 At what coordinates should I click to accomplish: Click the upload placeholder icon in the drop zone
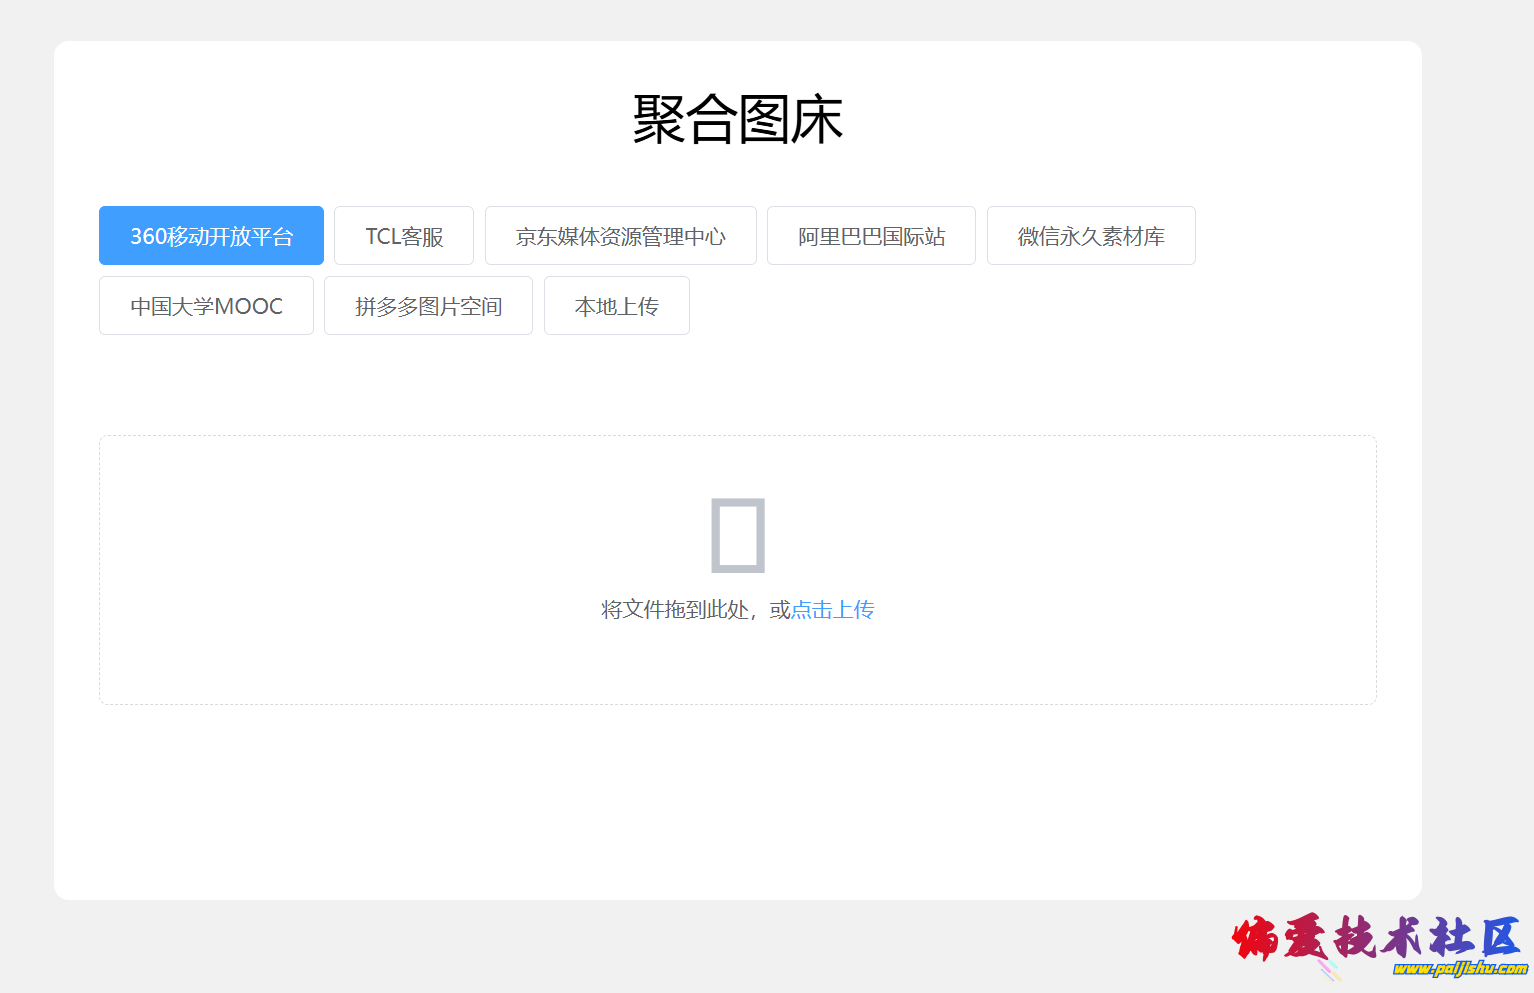point(738,535)
